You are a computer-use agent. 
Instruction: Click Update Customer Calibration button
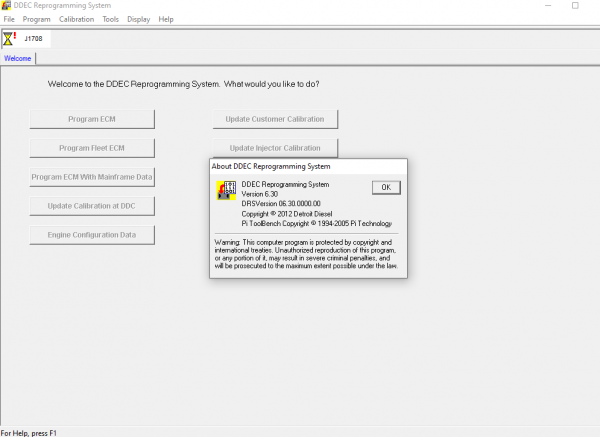tap(275, 119)
